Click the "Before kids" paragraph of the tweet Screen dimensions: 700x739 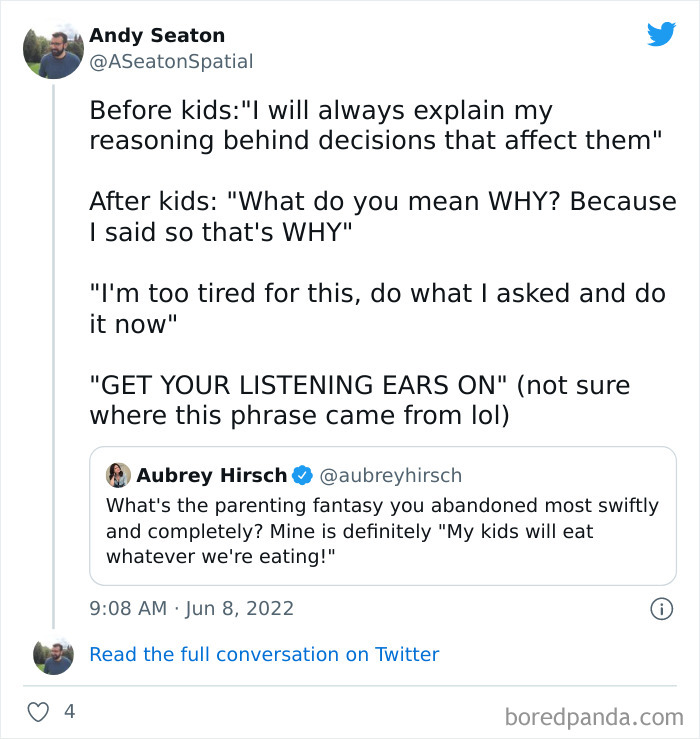click(375, 125)
